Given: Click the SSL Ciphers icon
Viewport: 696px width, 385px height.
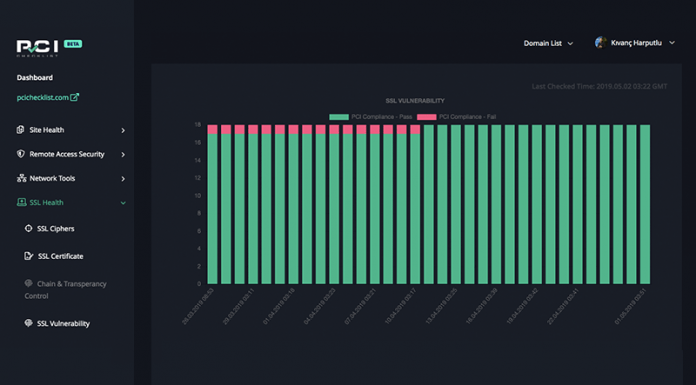Looking at the screenshot, I should click(28, 228).
